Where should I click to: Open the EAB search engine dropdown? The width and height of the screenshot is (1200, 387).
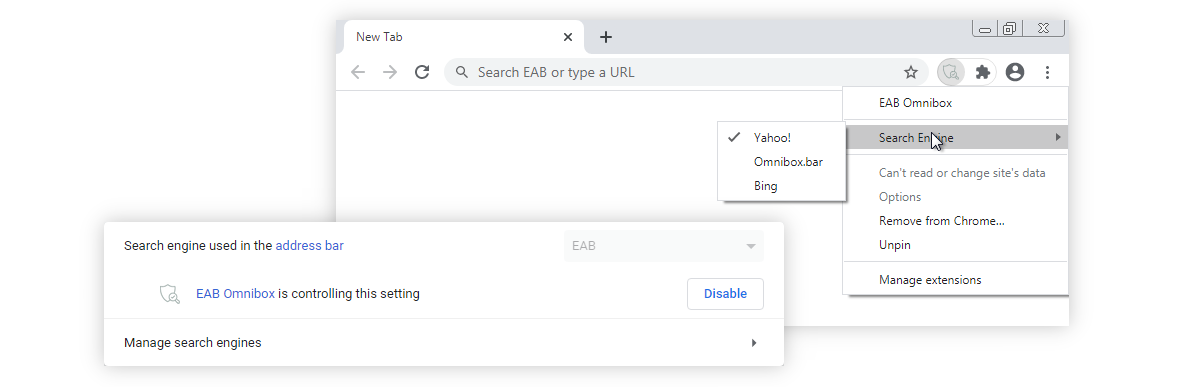click(x=664, y=246)
